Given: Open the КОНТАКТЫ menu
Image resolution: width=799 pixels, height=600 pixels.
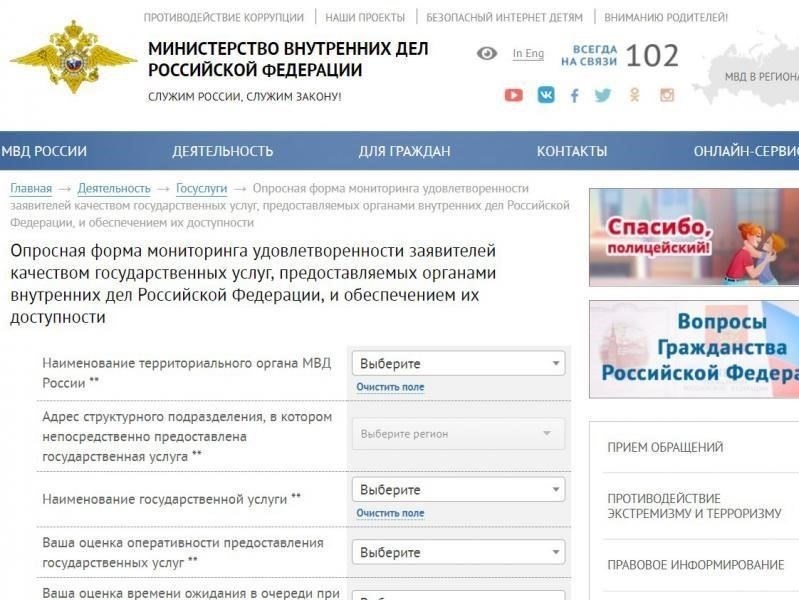Looking at the screenshot, I should (x=572, y=151).
